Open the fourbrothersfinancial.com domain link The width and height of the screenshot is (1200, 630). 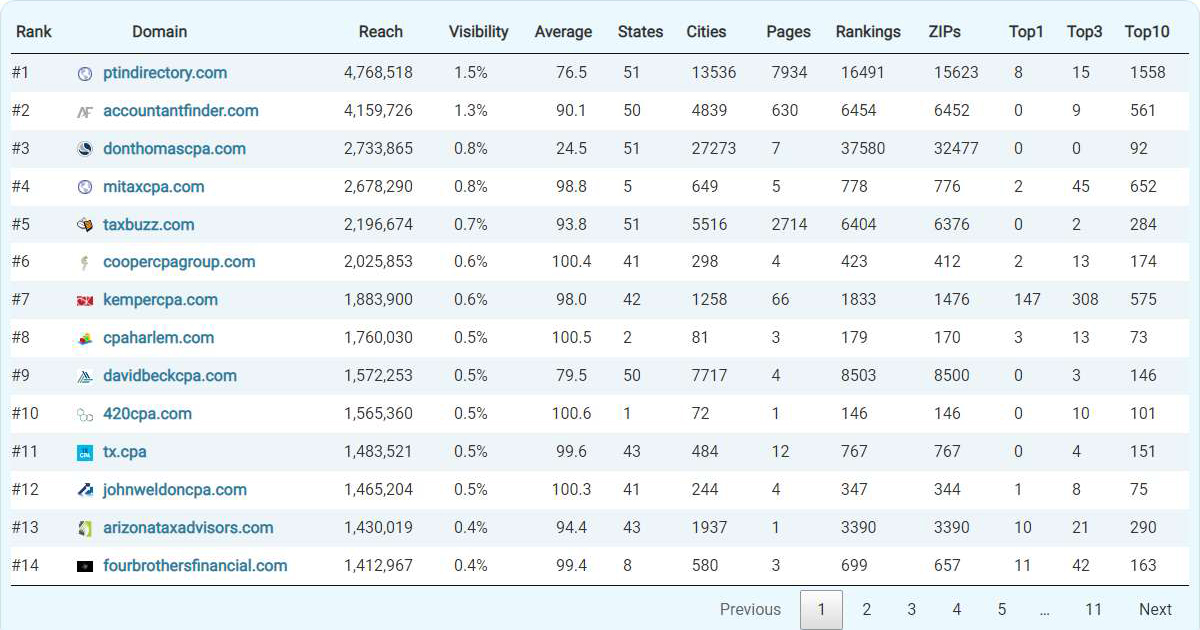tap(195, 566)
